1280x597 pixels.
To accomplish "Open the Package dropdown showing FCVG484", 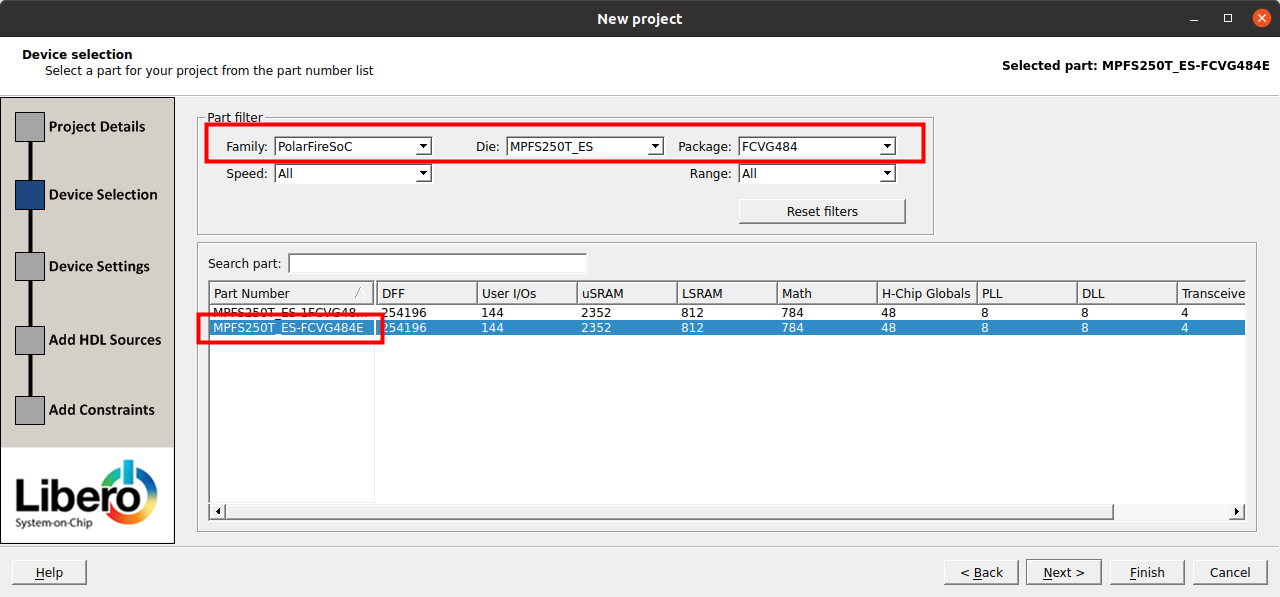I will 817,146.
